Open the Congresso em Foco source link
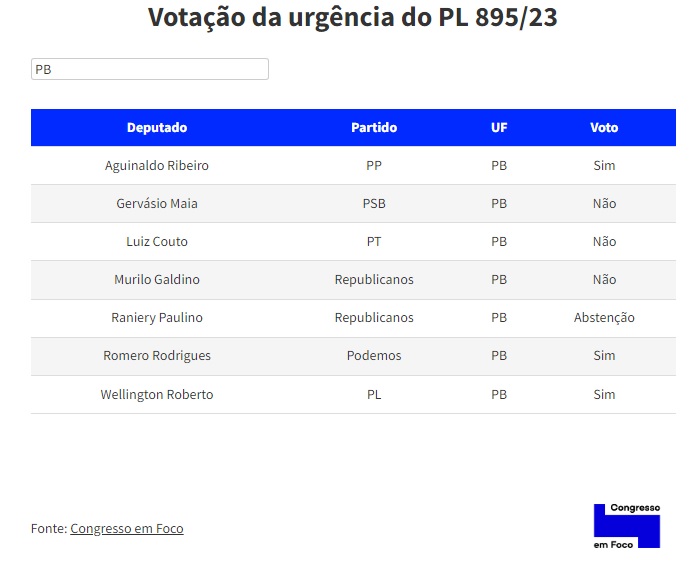Image resolution: width=691 pixels, height=576 pixels. (x=127, y=528)
